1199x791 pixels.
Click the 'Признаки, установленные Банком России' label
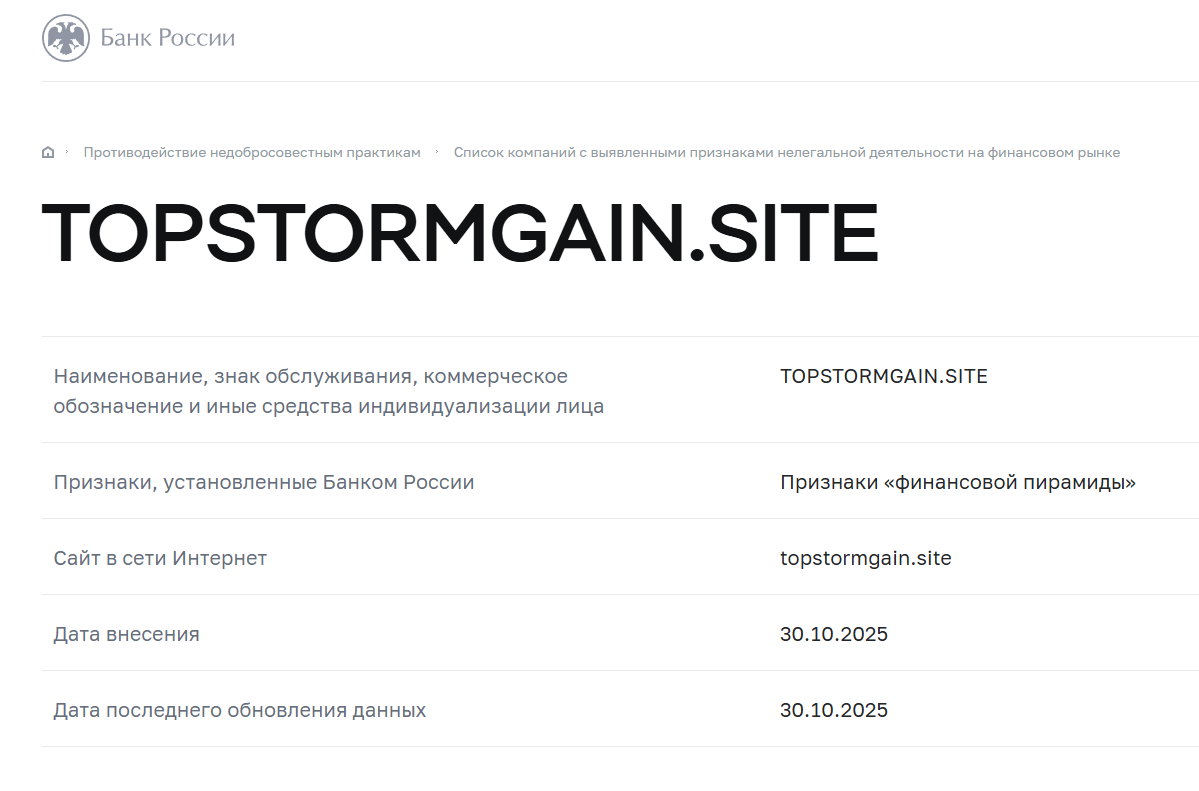(264, 482)
